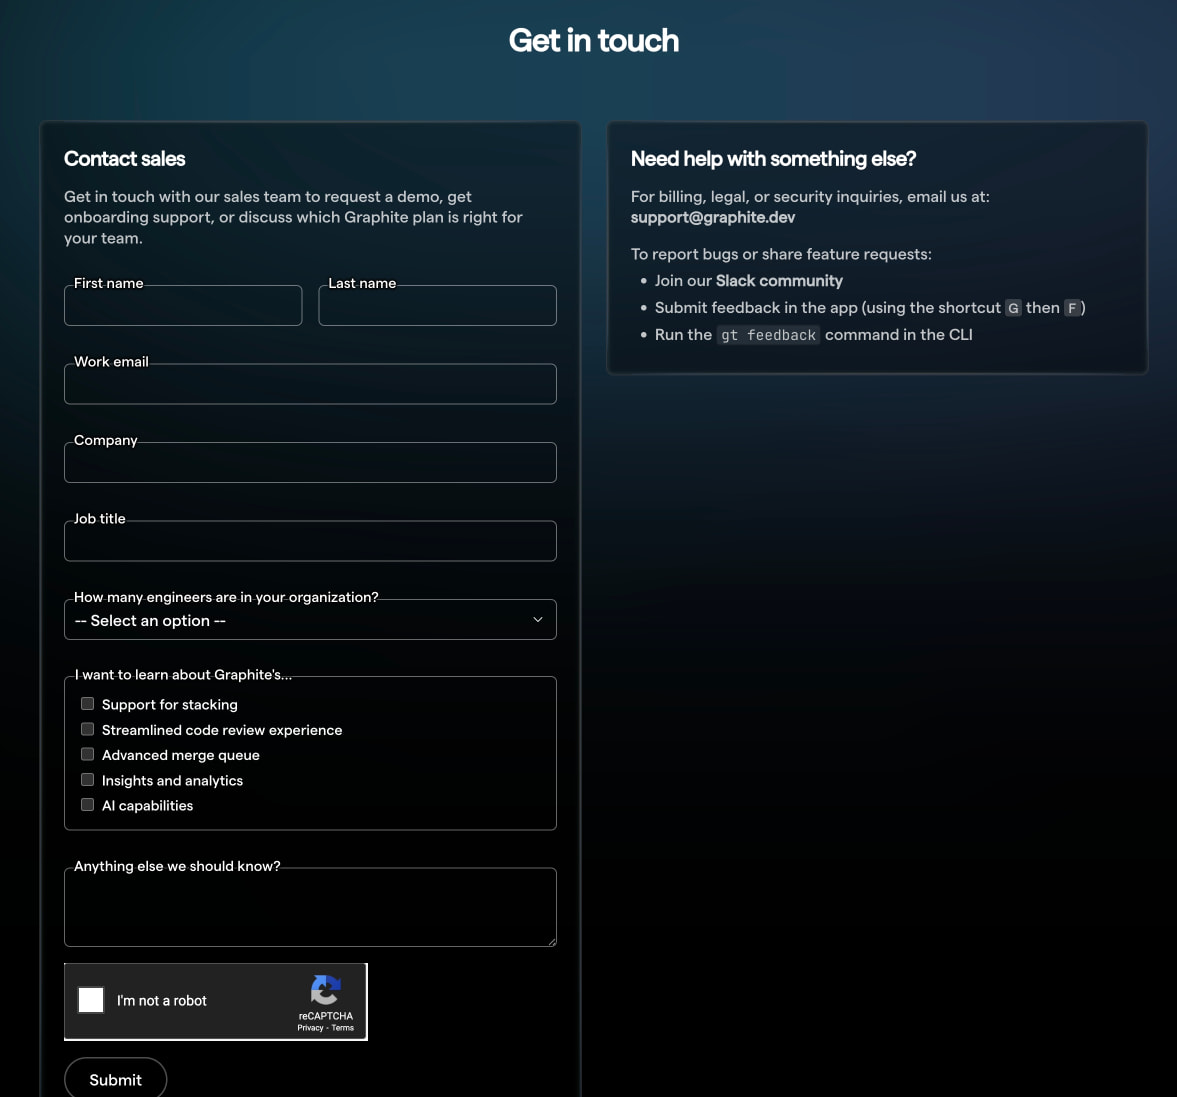Open the engineers count dropdown
Viewport: 1177px width, 1097px height.
(310, 619)
